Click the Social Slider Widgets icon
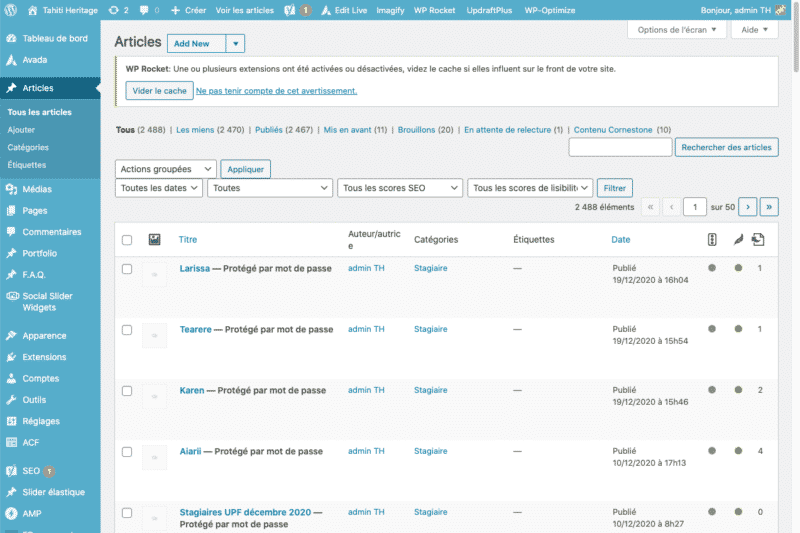The width and height of the screenshot is (800, 533). point(12,296)
